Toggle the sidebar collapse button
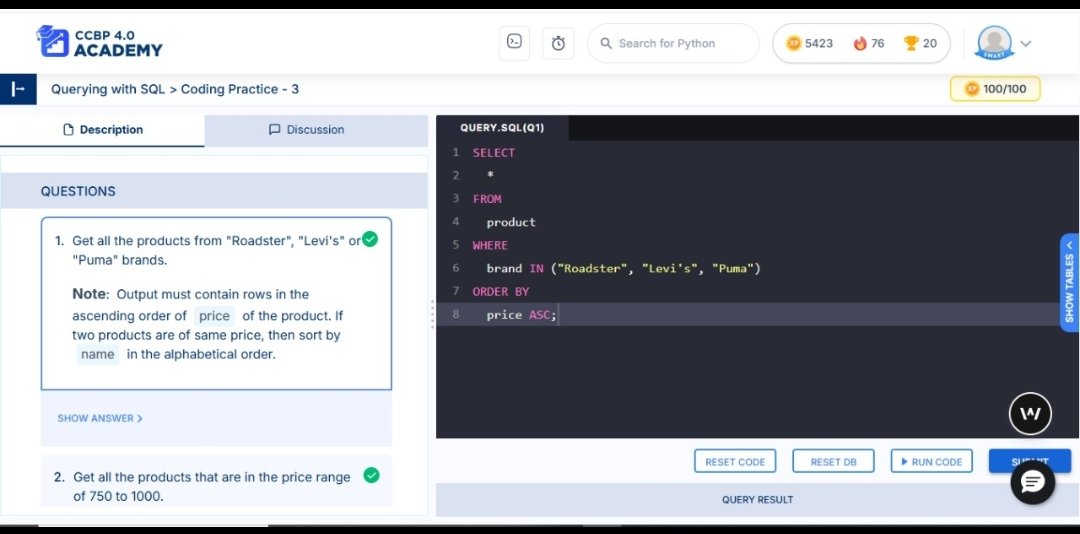 click(18, 89)
